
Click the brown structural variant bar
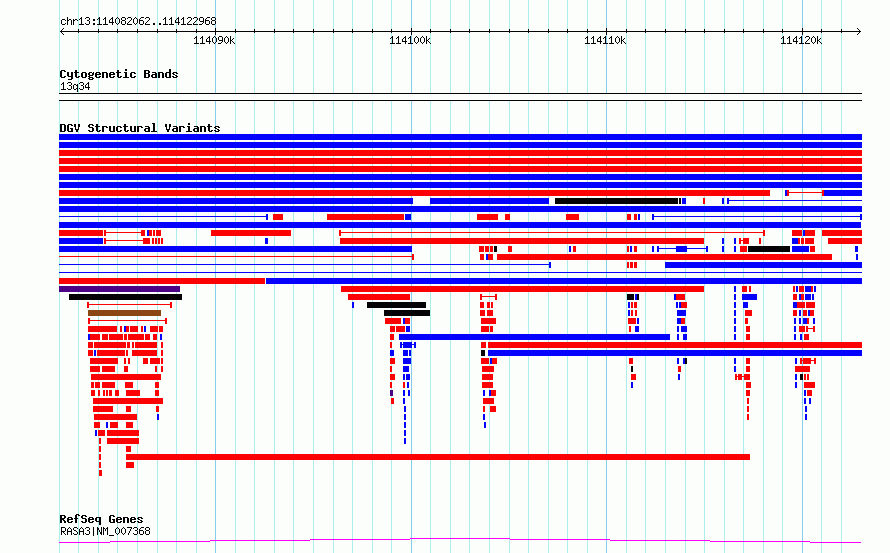(x=124, y=313)
